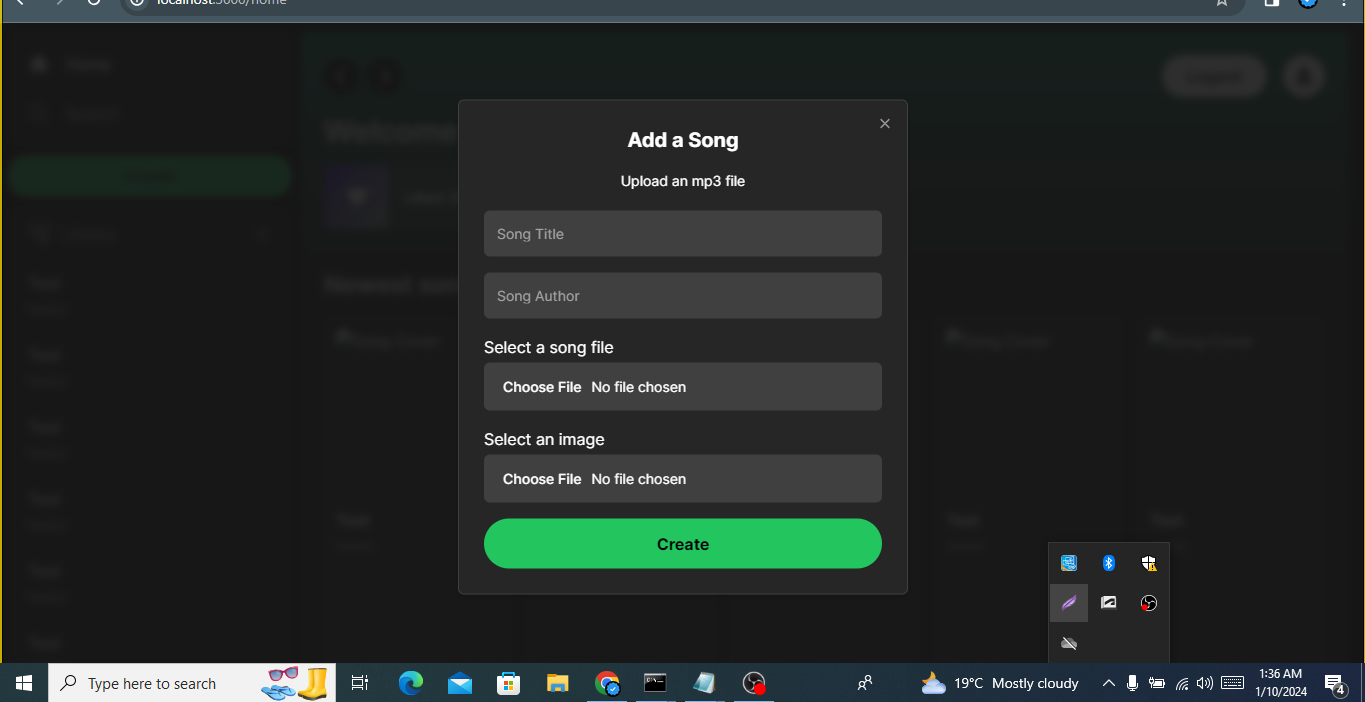Click the white signal-curve tray icon
This screenshot has width=1365, height=702.
click(1108, 603)
